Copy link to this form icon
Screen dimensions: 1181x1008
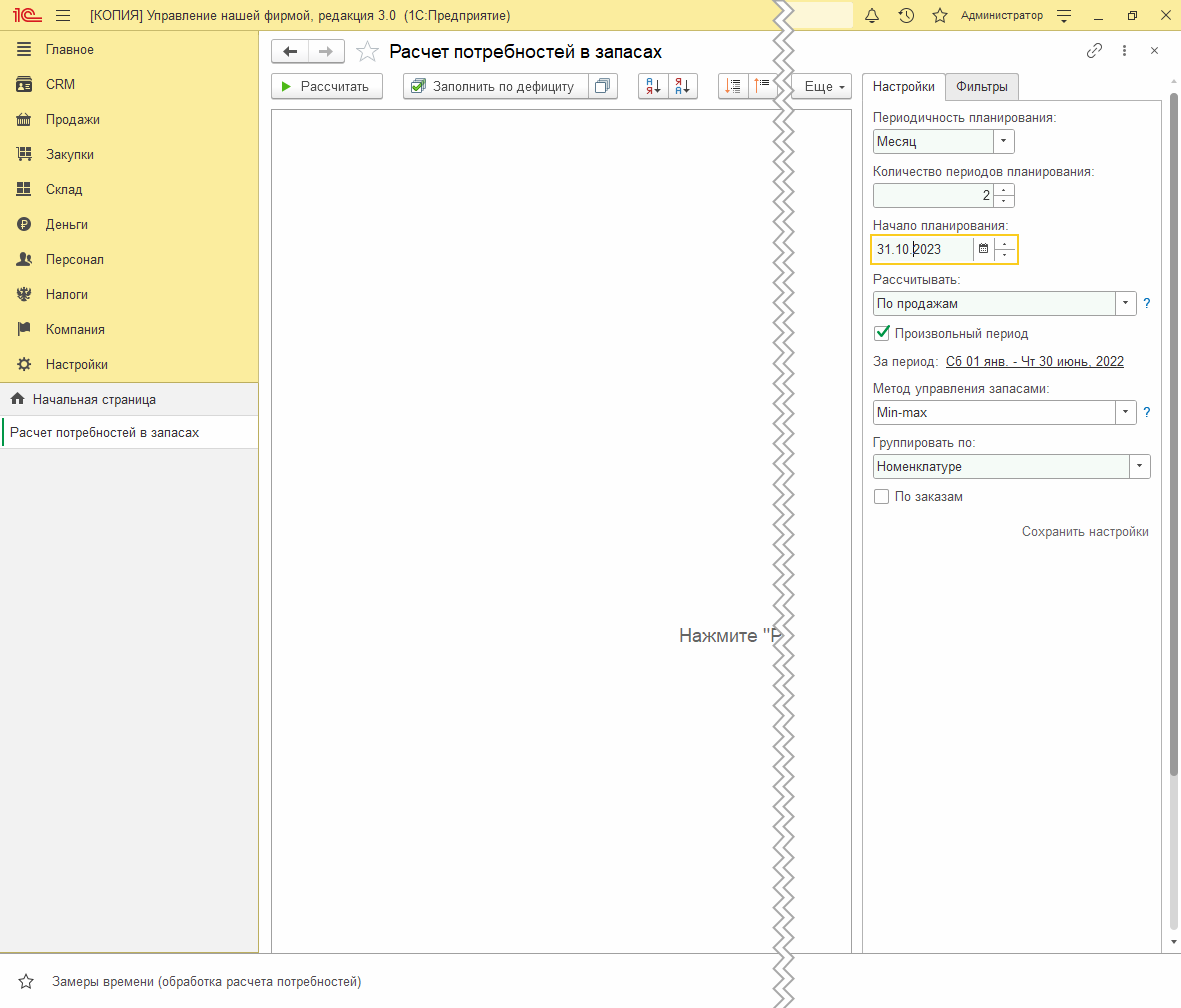1094,51
